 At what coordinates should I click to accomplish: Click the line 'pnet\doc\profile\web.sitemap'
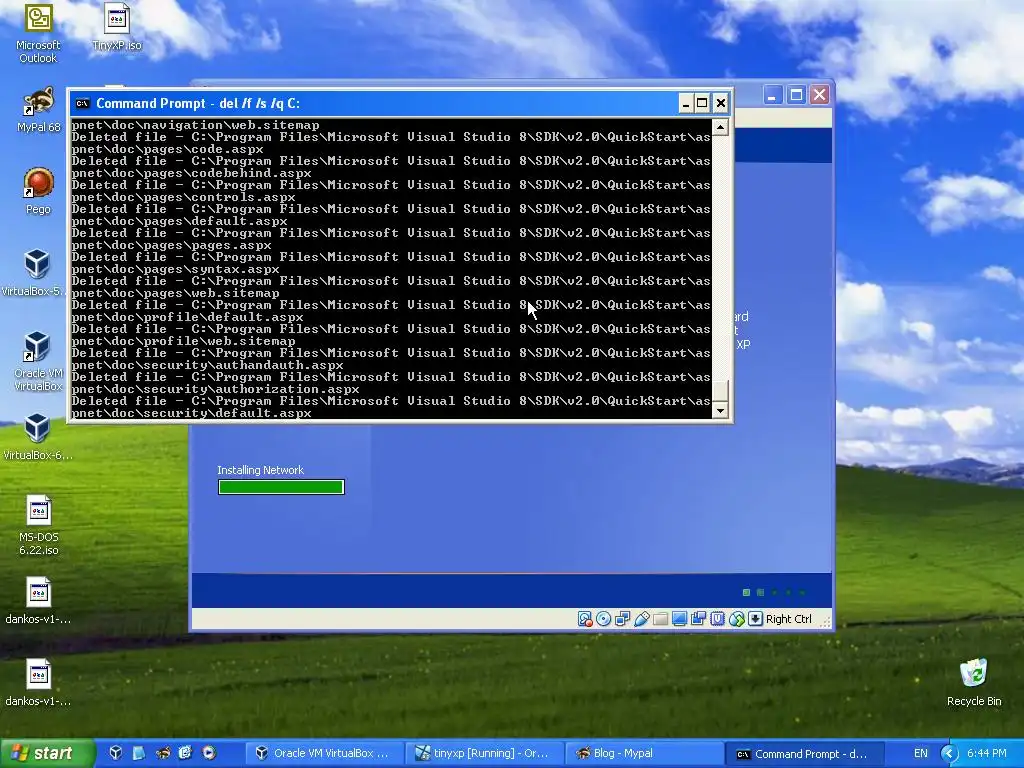pyautogui.click(x=184, y=341)
